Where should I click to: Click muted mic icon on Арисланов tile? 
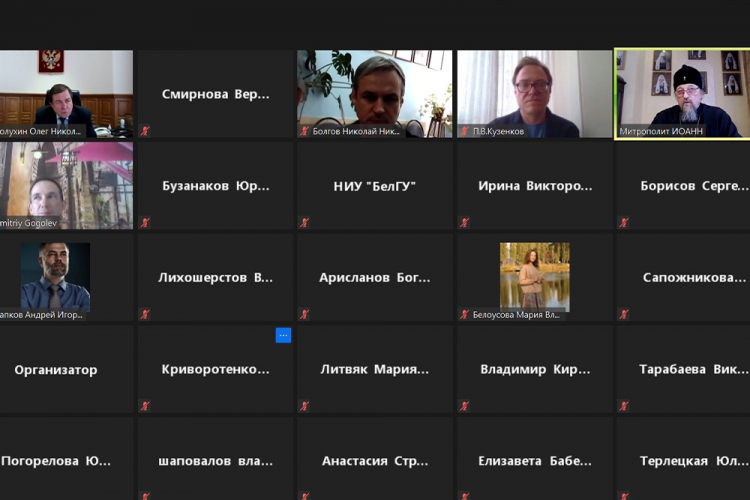(x=304, y=314)
